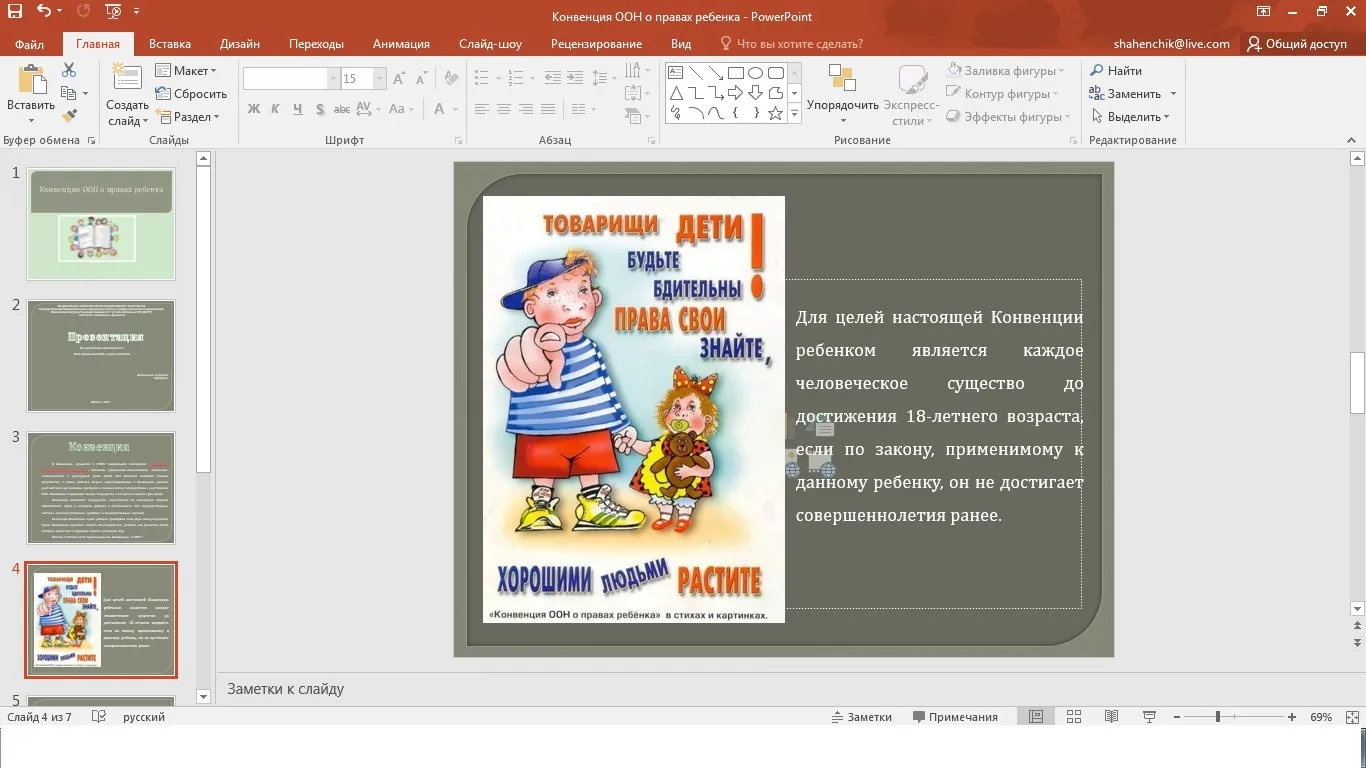Viewport: 1366px width, 768px height.
Task: Copy selection with the copy icon
Action: coord(69,93)
